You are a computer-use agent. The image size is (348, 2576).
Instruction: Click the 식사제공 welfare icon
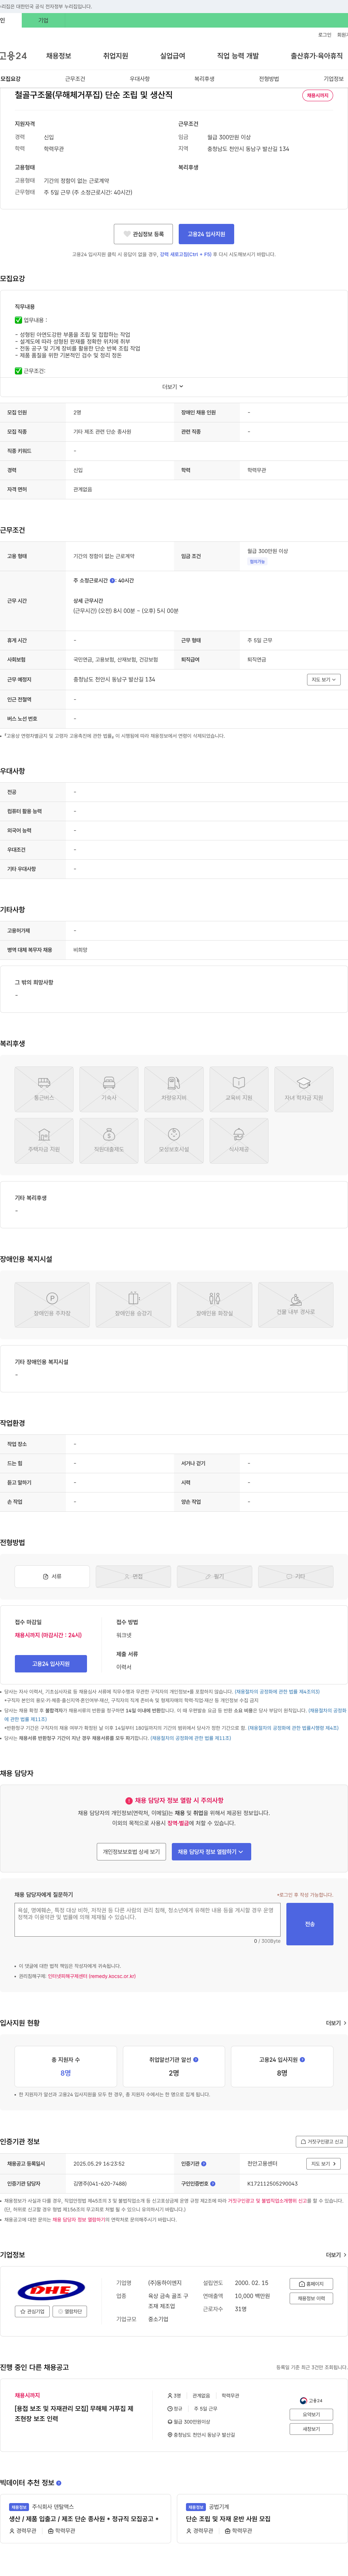coord(239,1141)
